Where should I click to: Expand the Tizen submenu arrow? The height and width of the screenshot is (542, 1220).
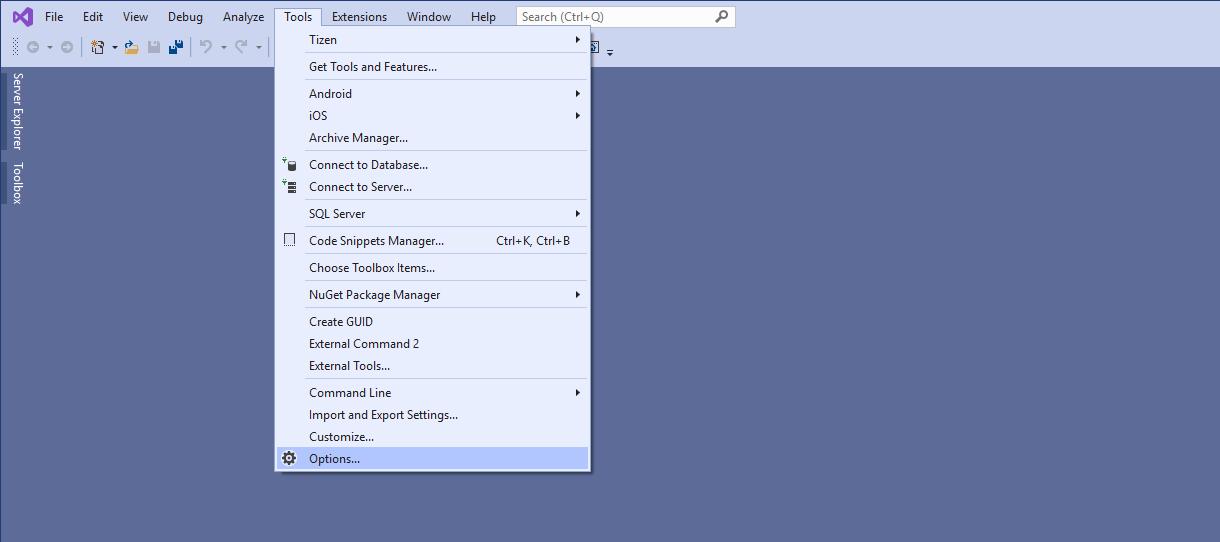(x=577, y=40)
